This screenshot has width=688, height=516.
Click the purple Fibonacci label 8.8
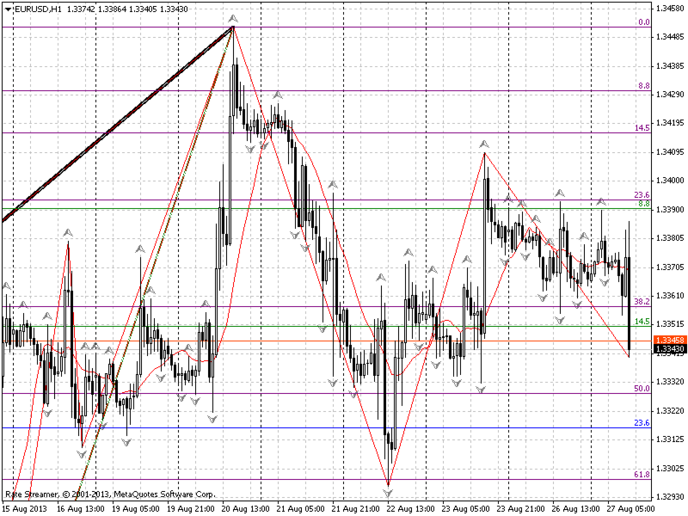pyautogui.click(x=644, y=86)
